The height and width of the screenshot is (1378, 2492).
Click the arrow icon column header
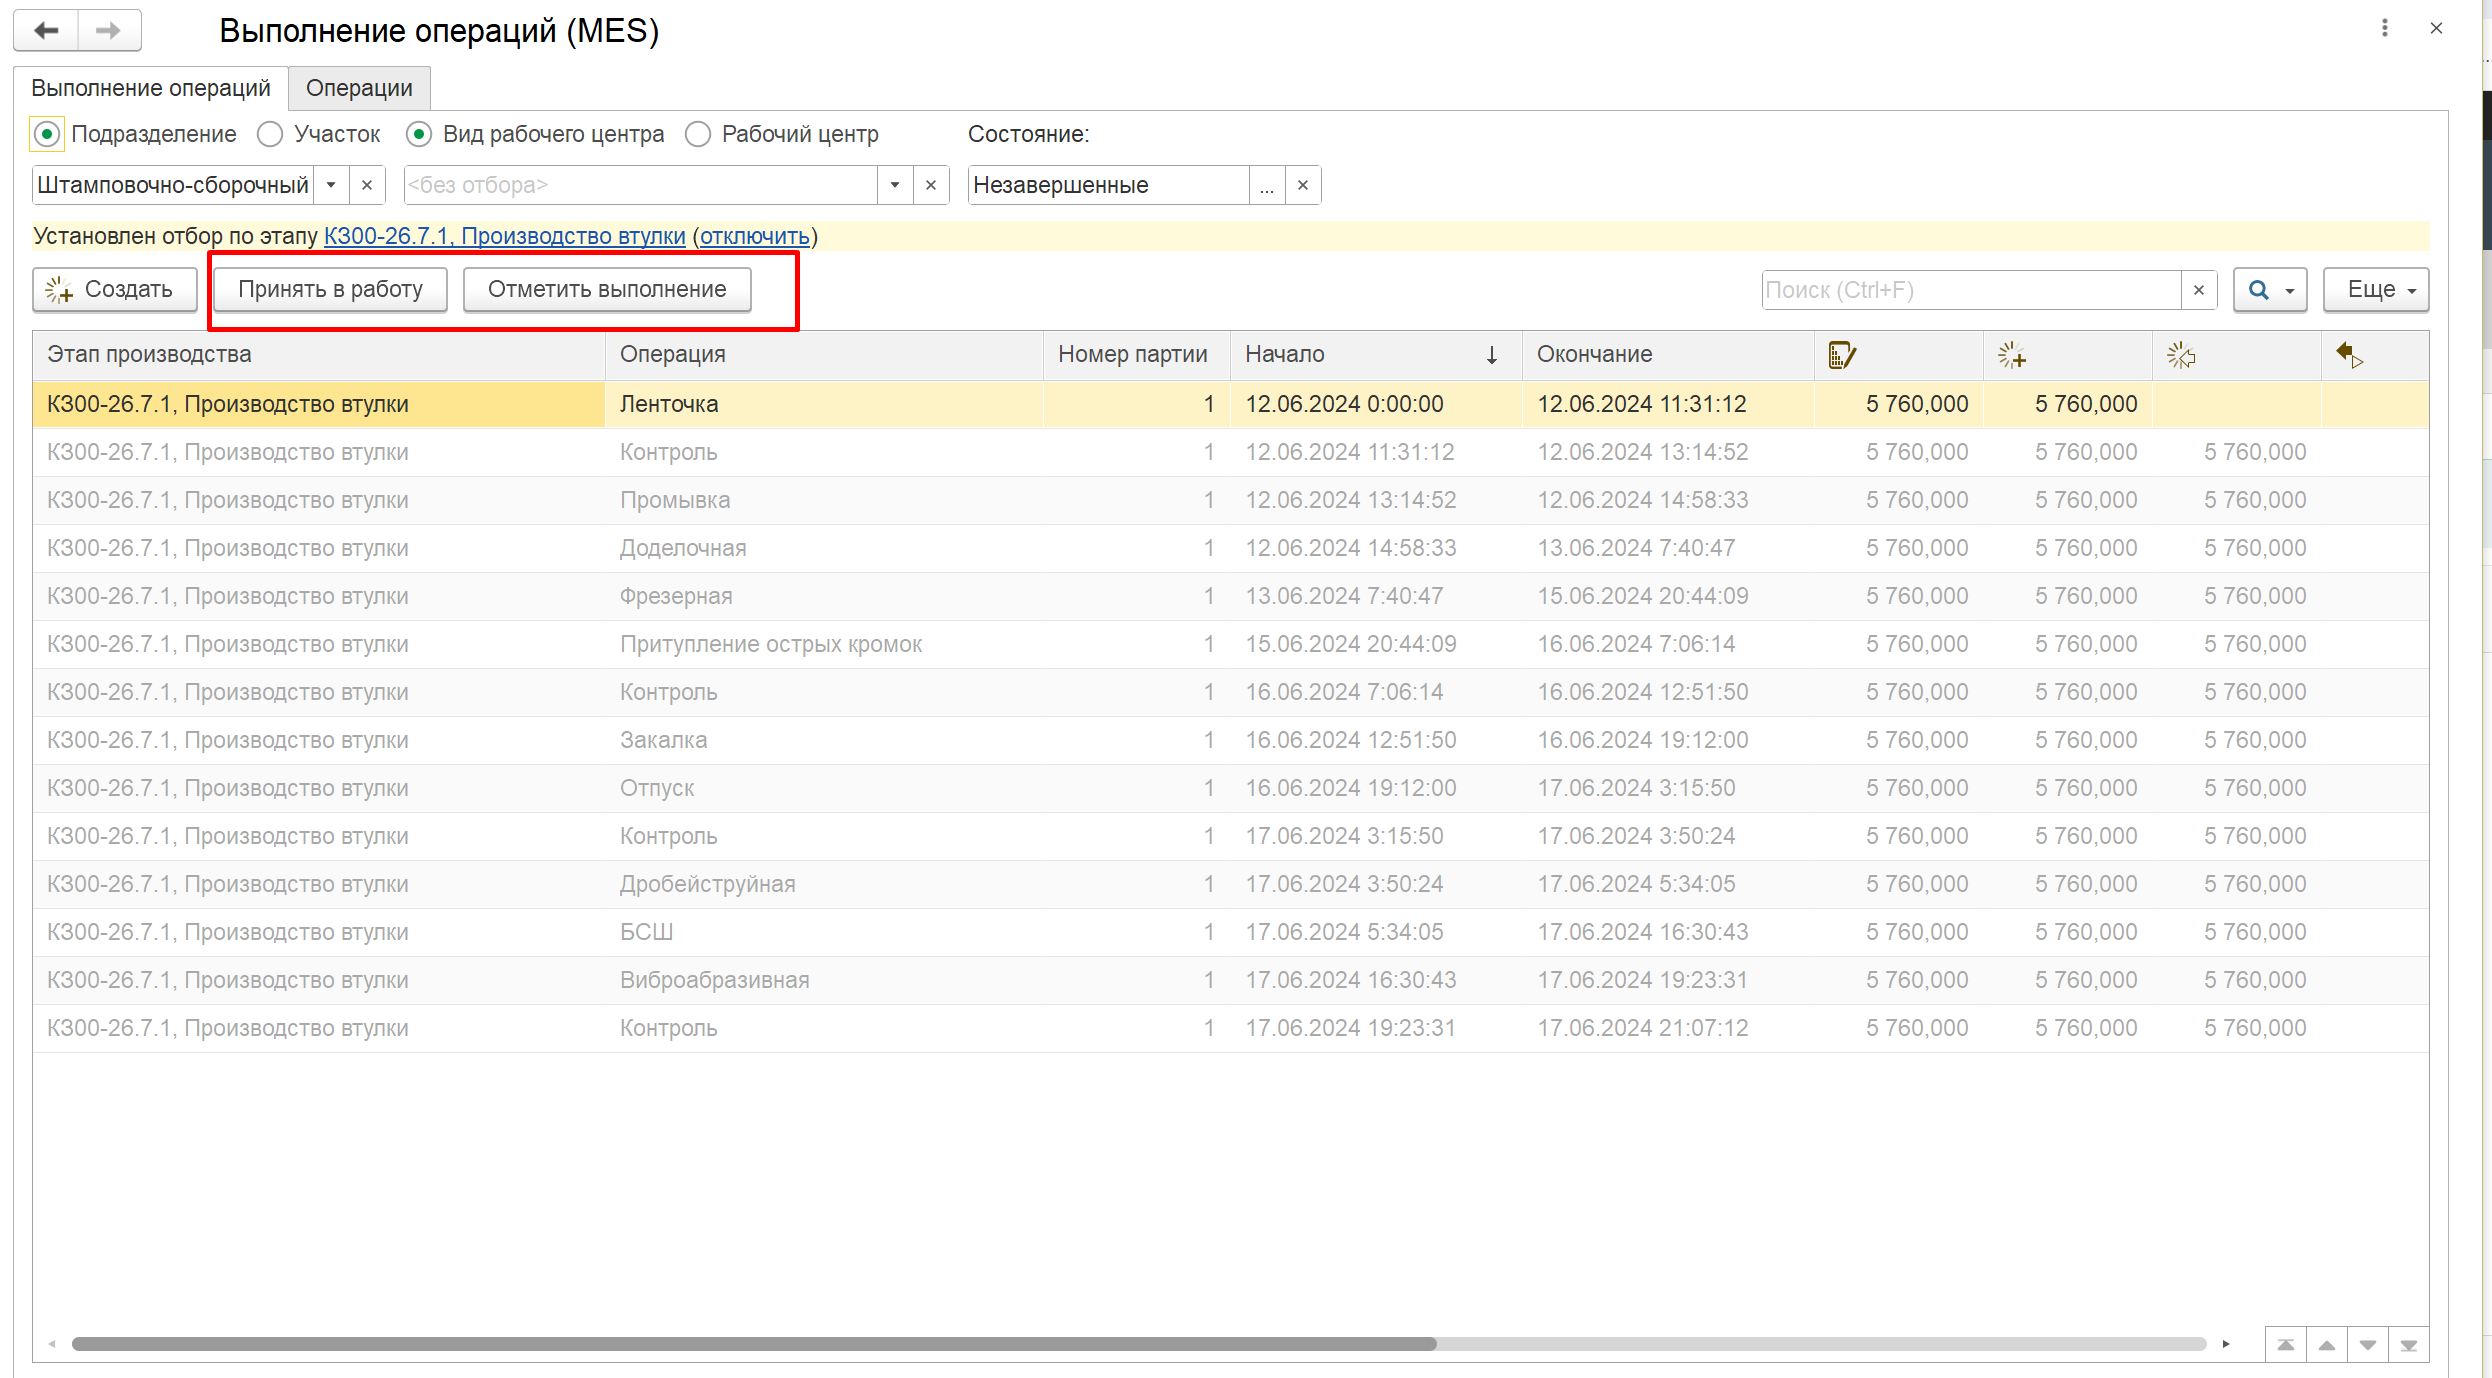point(2349,355)
